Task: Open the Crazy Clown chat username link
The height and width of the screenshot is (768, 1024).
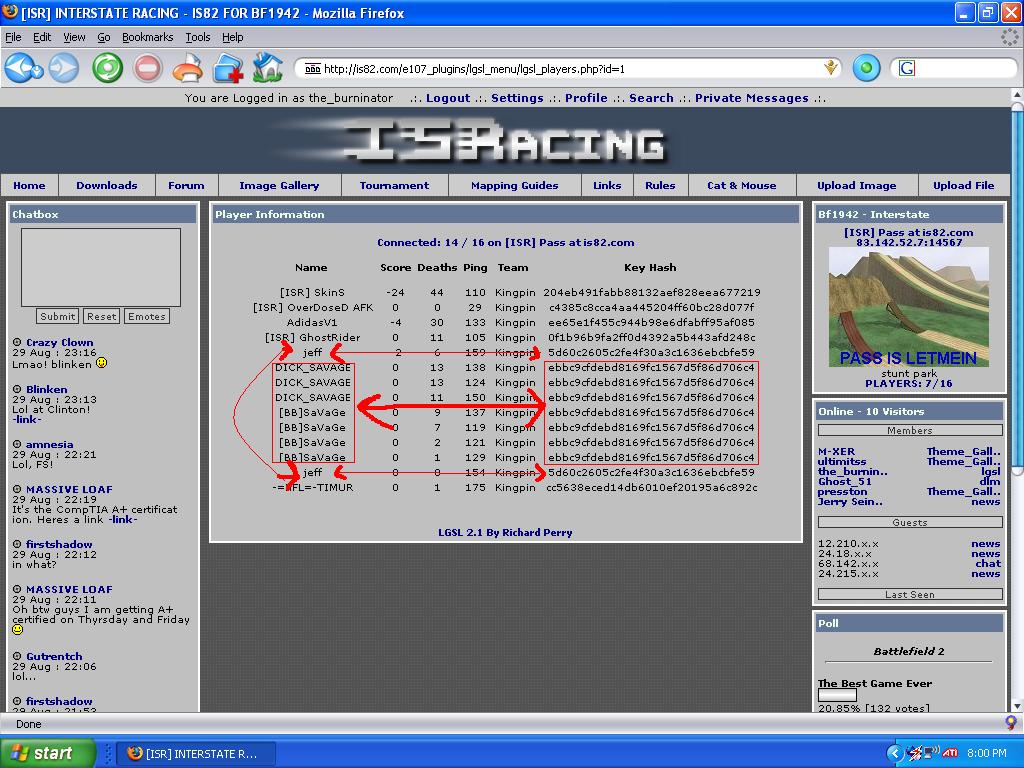Action: pyautogui.click(x=59, y=342)
